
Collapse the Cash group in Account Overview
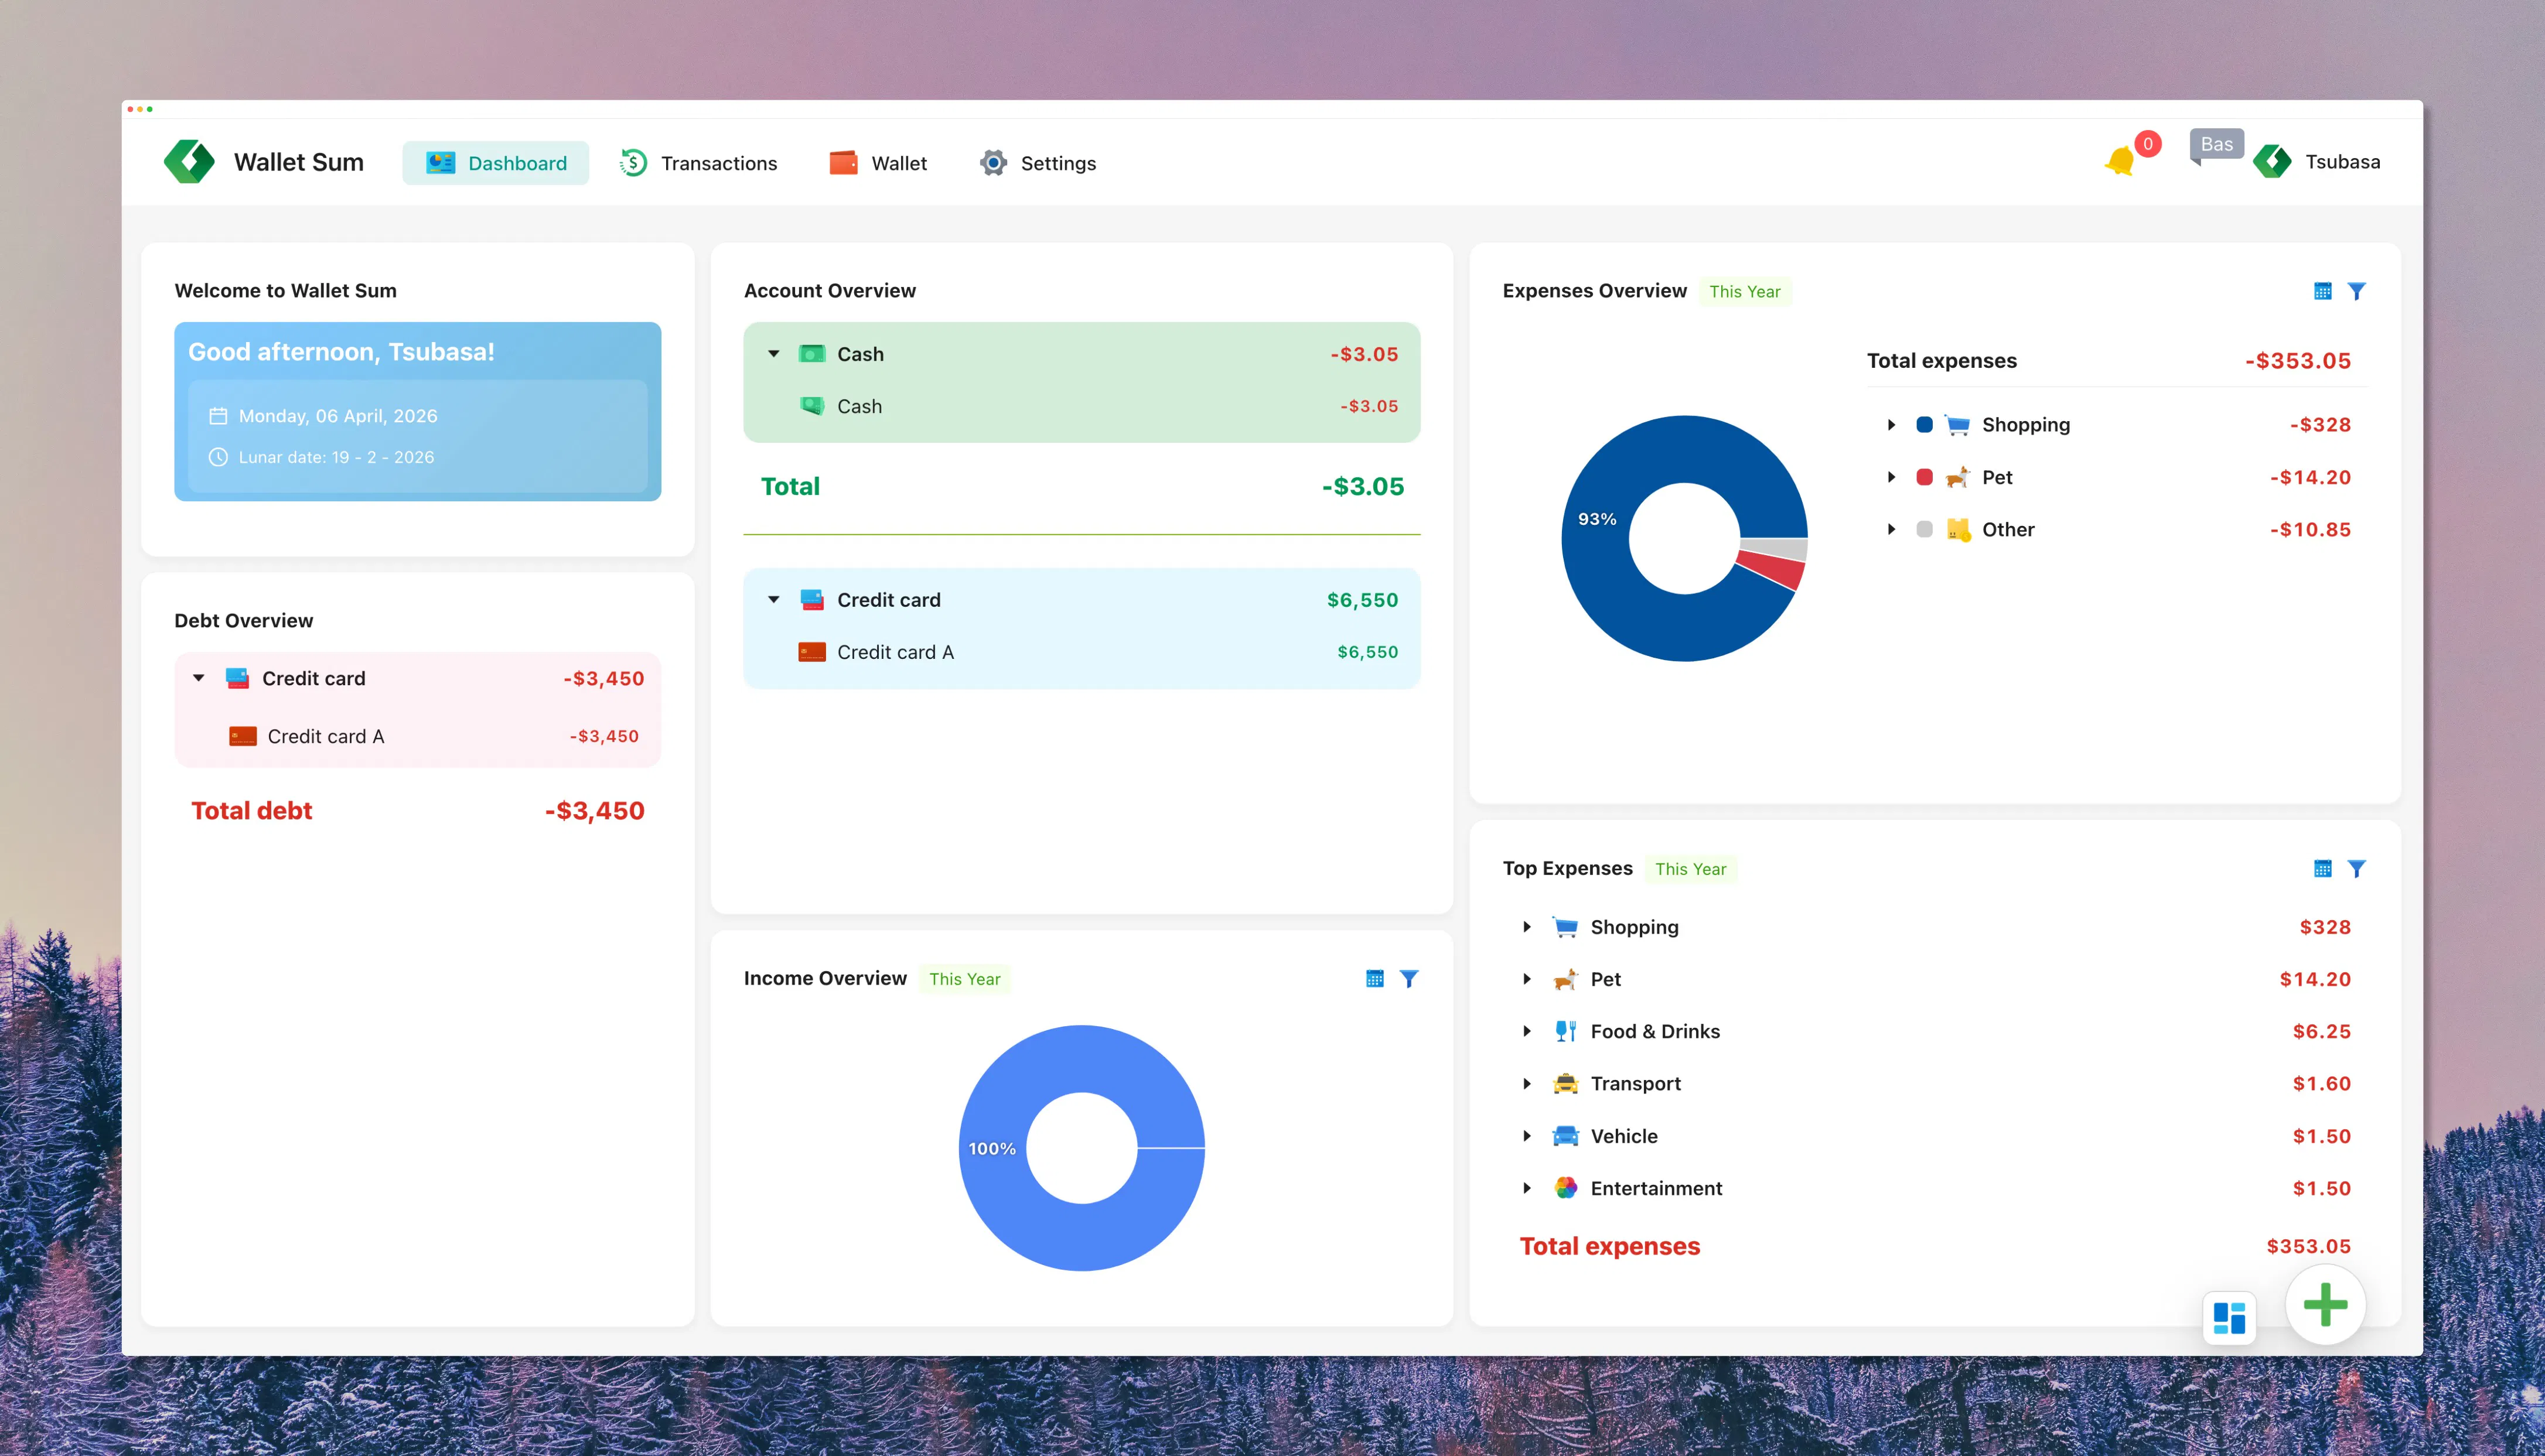click(774, 354)
